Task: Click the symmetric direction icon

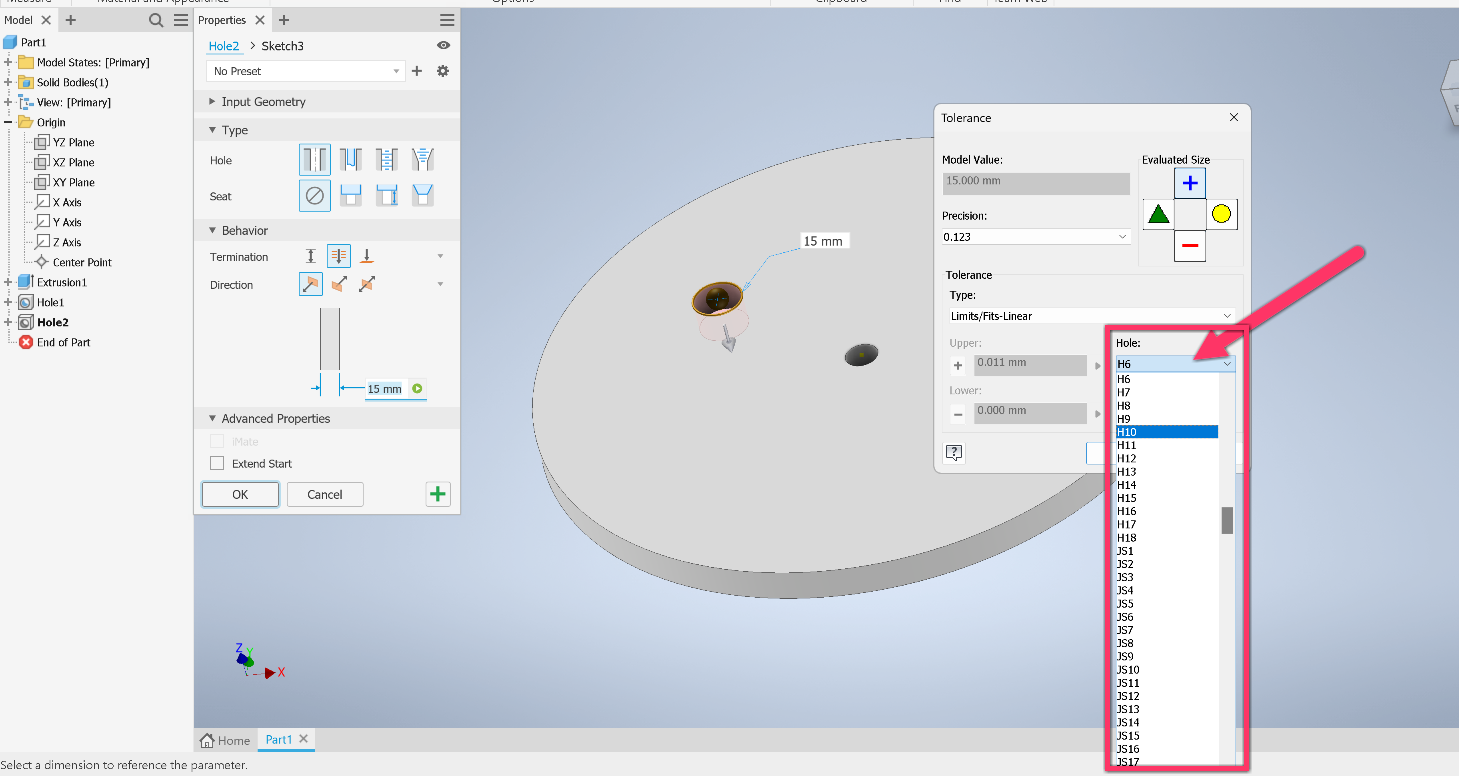Action: coord(367,285)
